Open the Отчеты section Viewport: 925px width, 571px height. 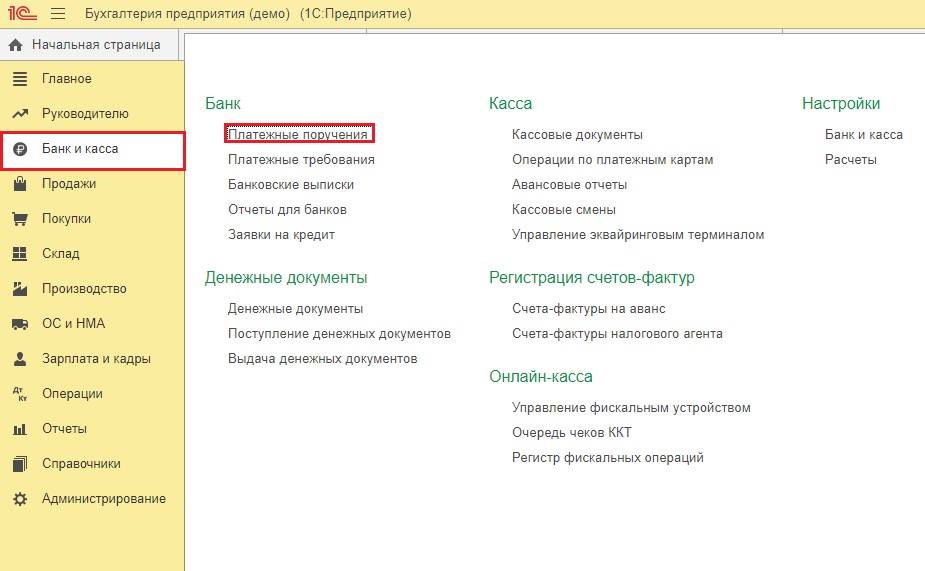[64, 429]
